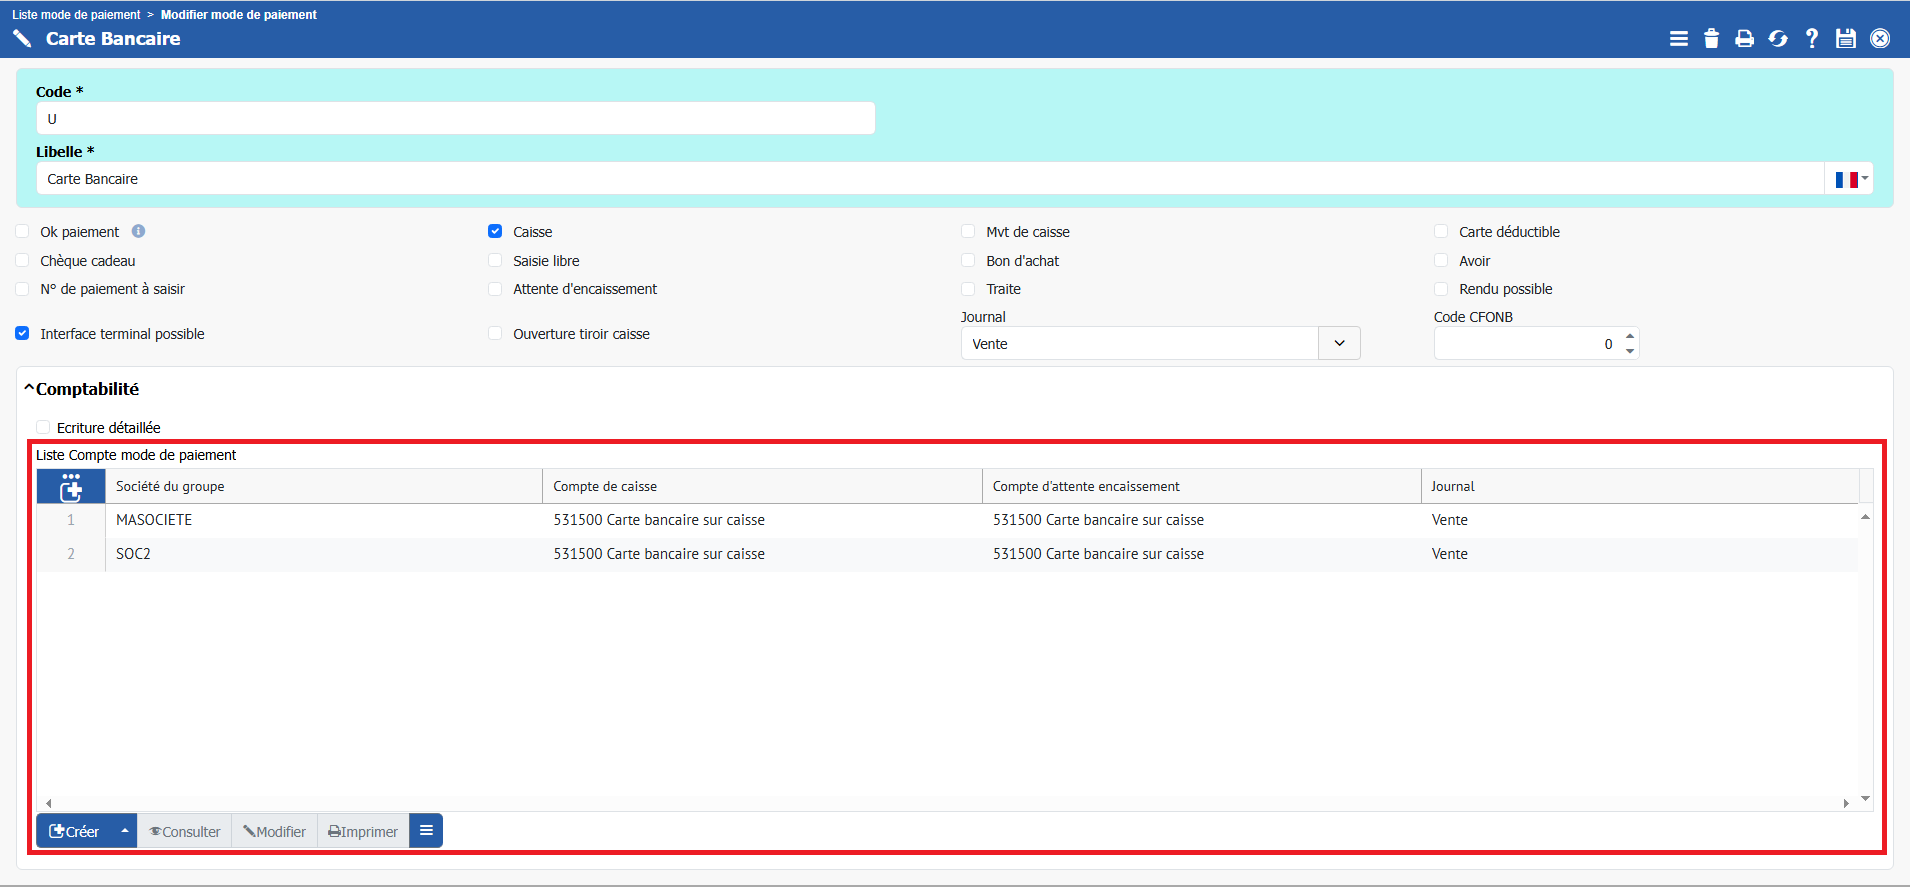
Task: Go to Liste mode de paiement breadcrumb
Action: point(76,15)
